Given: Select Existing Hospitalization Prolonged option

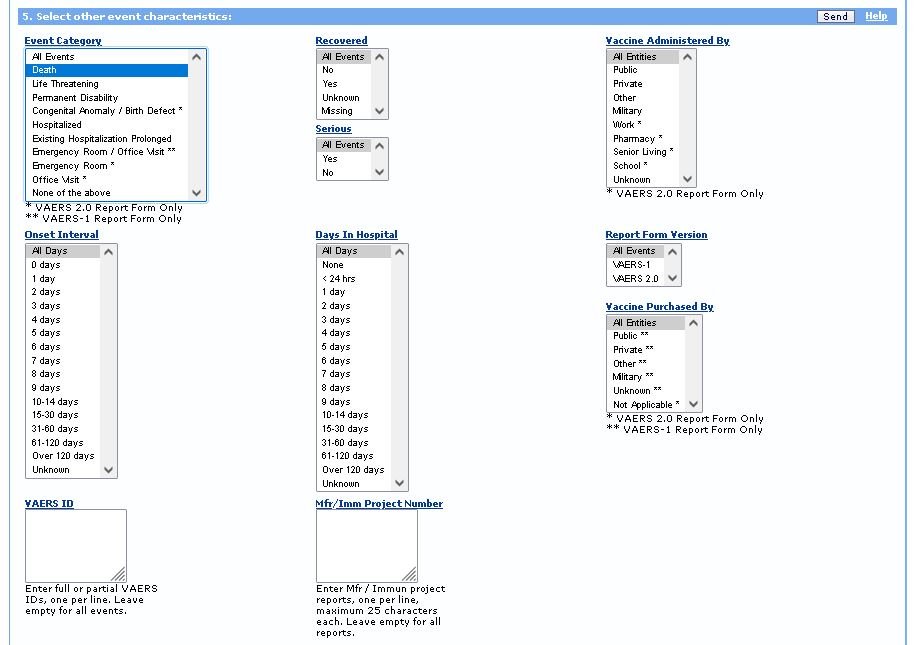Looking at the screenshot, I should (x=107, y=138).
